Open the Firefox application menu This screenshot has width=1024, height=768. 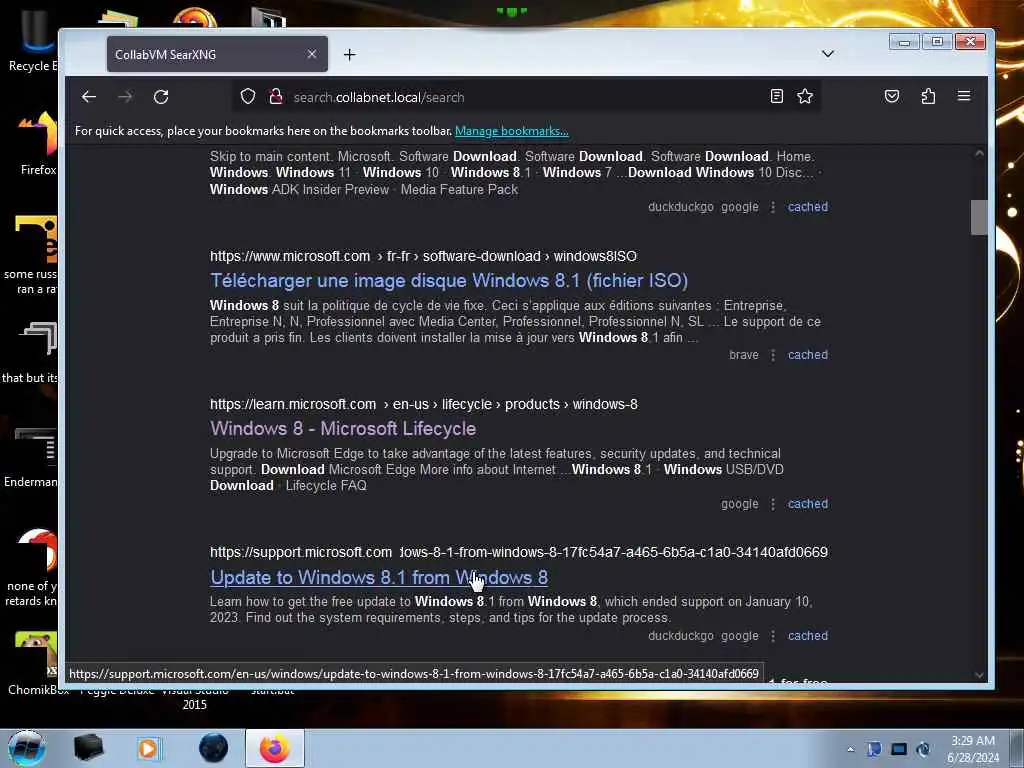[x=964, y=97]
